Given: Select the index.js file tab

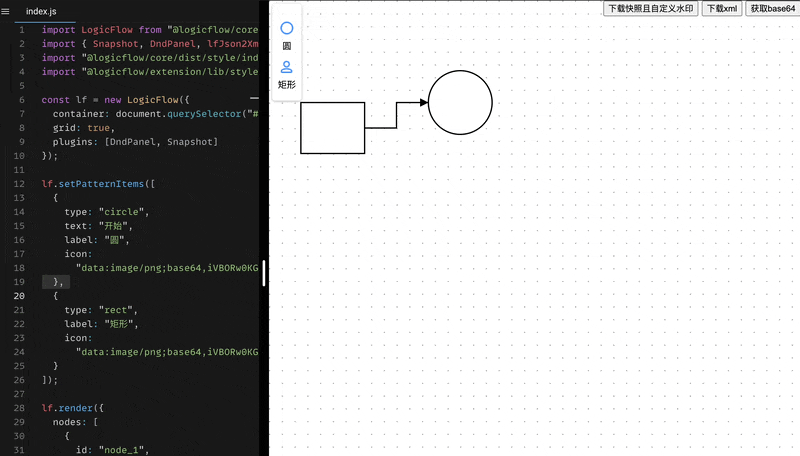Looking at the screenshot, I should tap(42, 10).
